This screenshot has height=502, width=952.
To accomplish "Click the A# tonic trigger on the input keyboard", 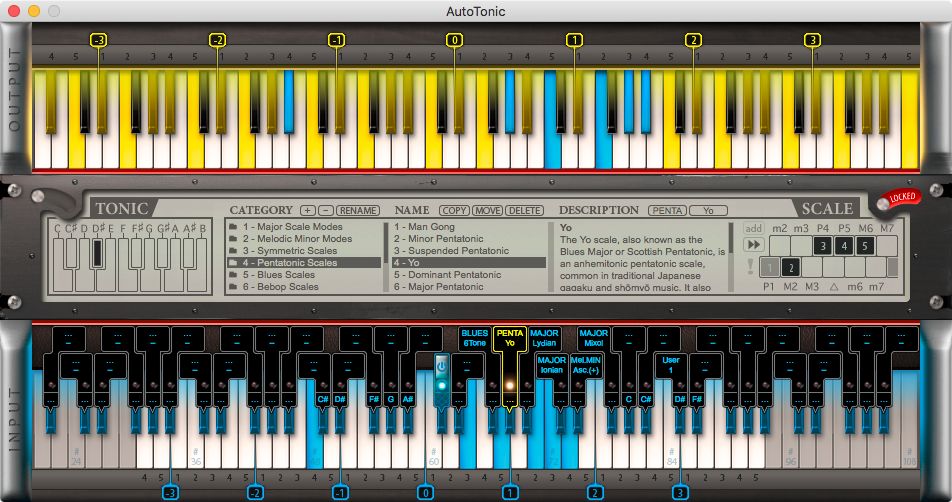I will (x=407, y=399).
